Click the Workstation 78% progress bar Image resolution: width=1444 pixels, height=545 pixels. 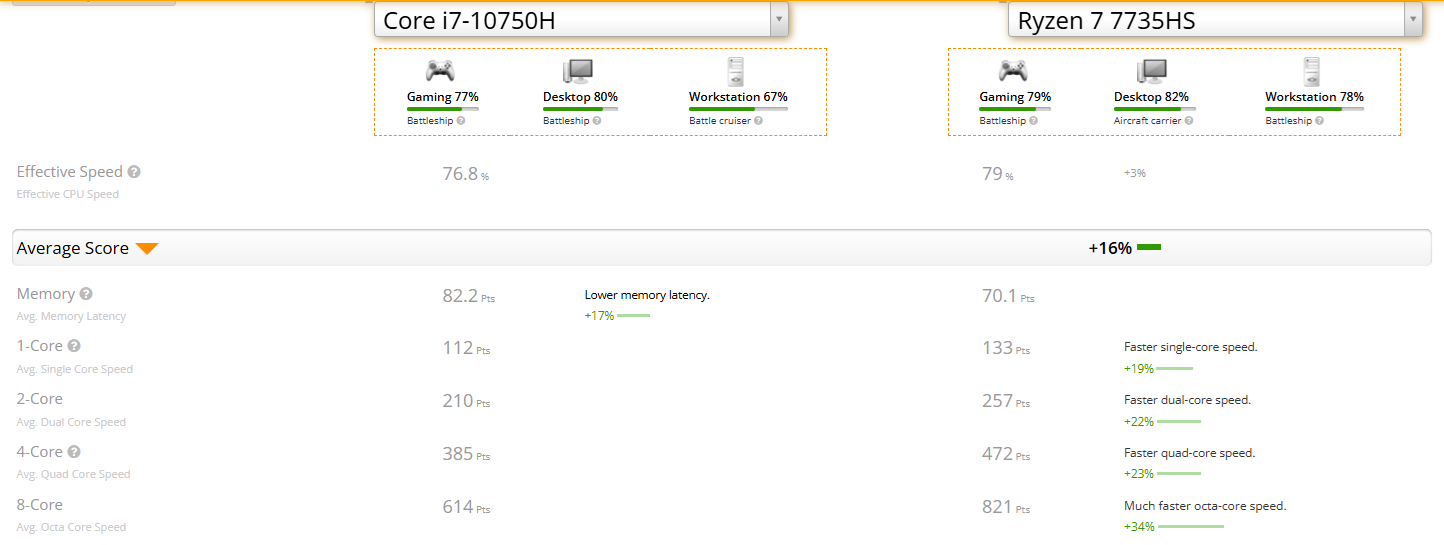pyautogui.click(x=1314, y=108)
